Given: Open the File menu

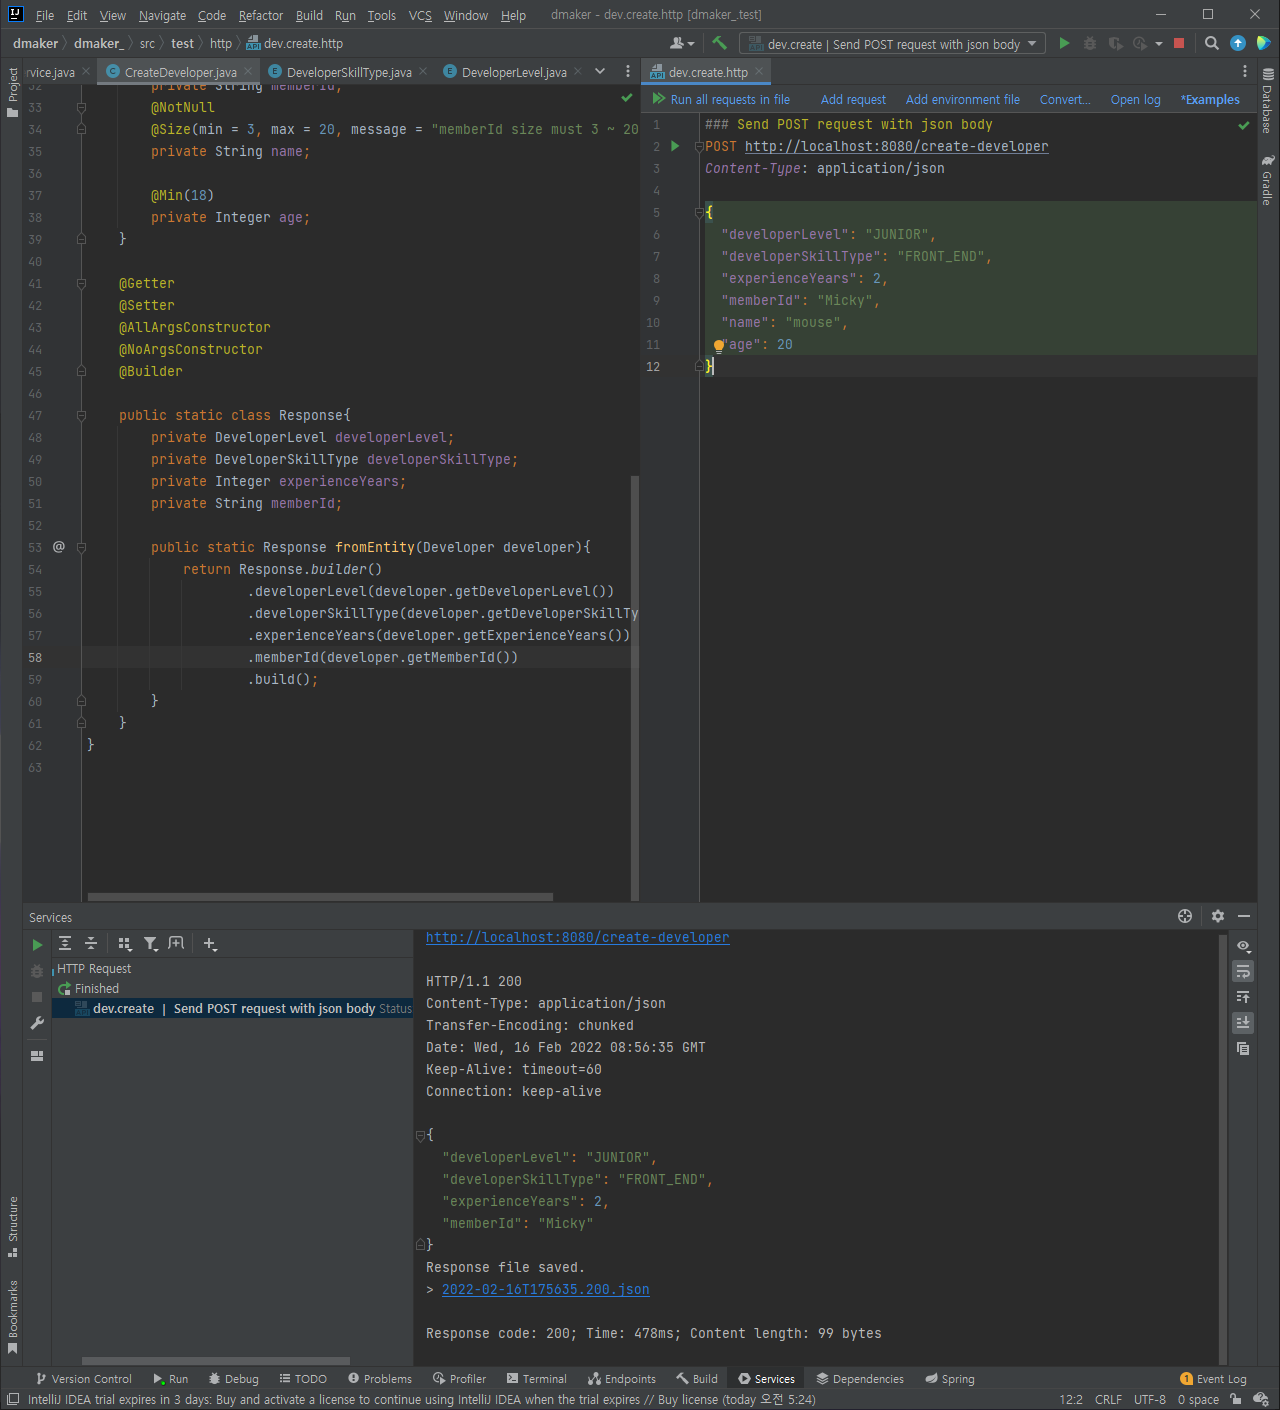Looking at the screenshot, I should (45, 15).
